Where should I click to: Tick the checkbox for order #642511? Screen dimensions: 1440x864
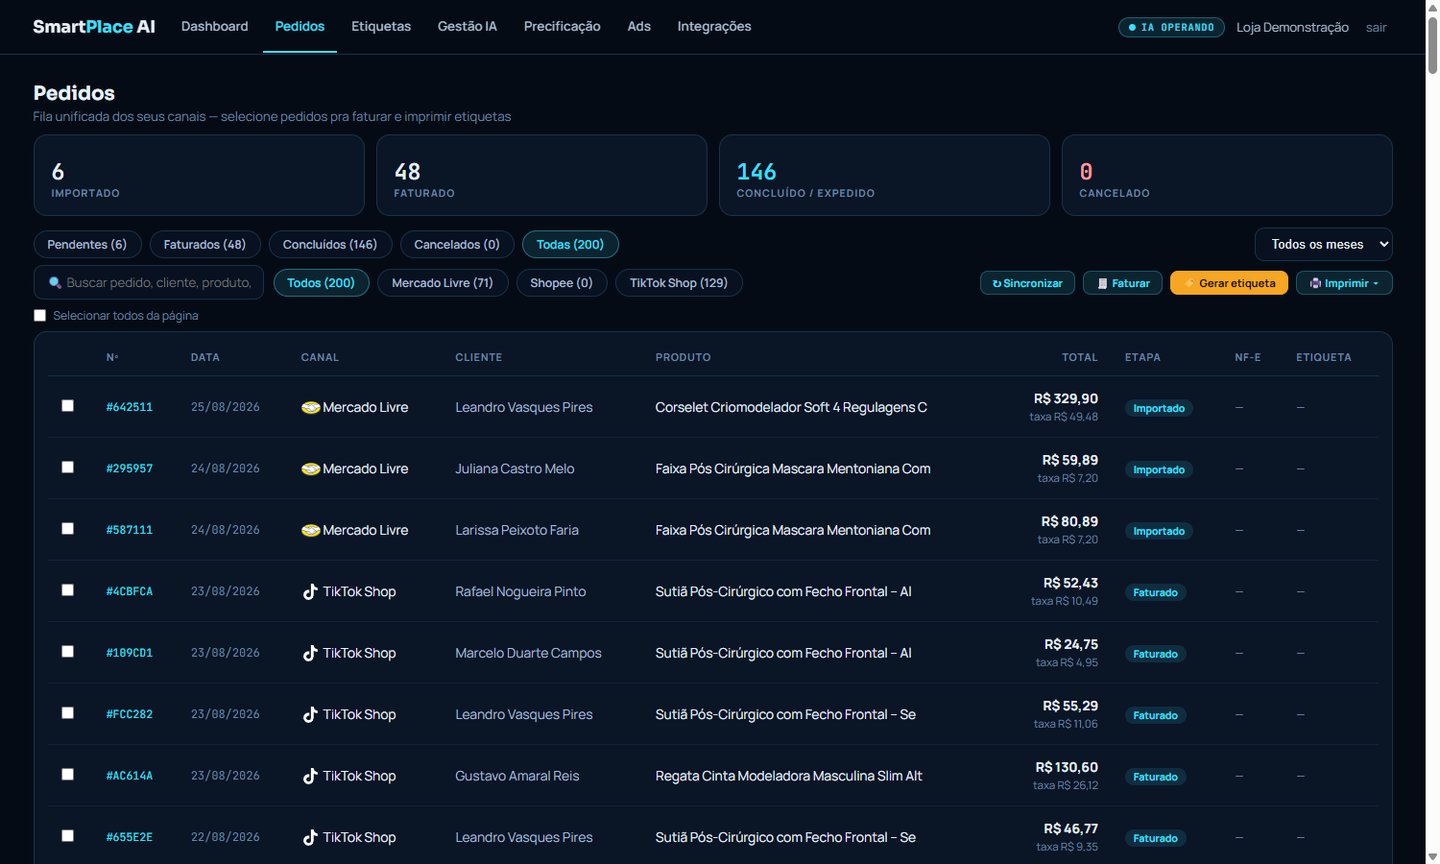pyautogui.click(x=68, y=406)
